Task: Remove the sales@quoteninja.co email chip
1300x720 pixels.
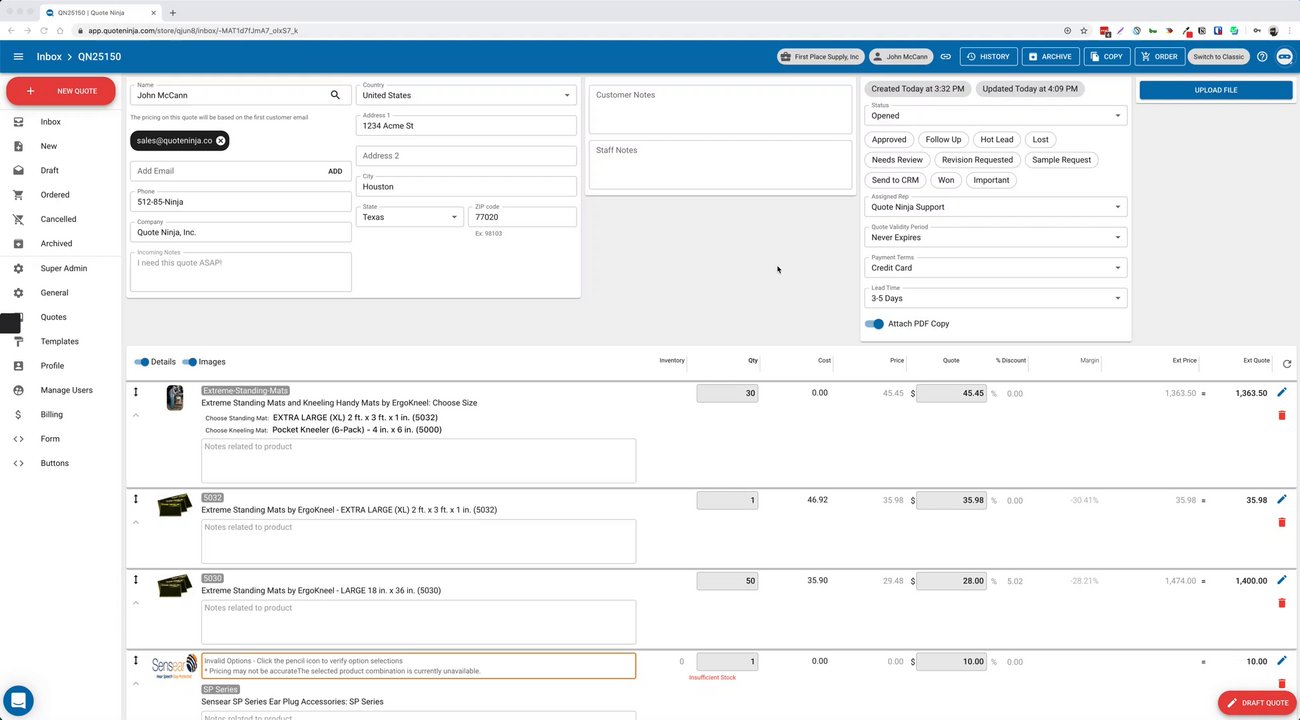Action: [221, 141]
